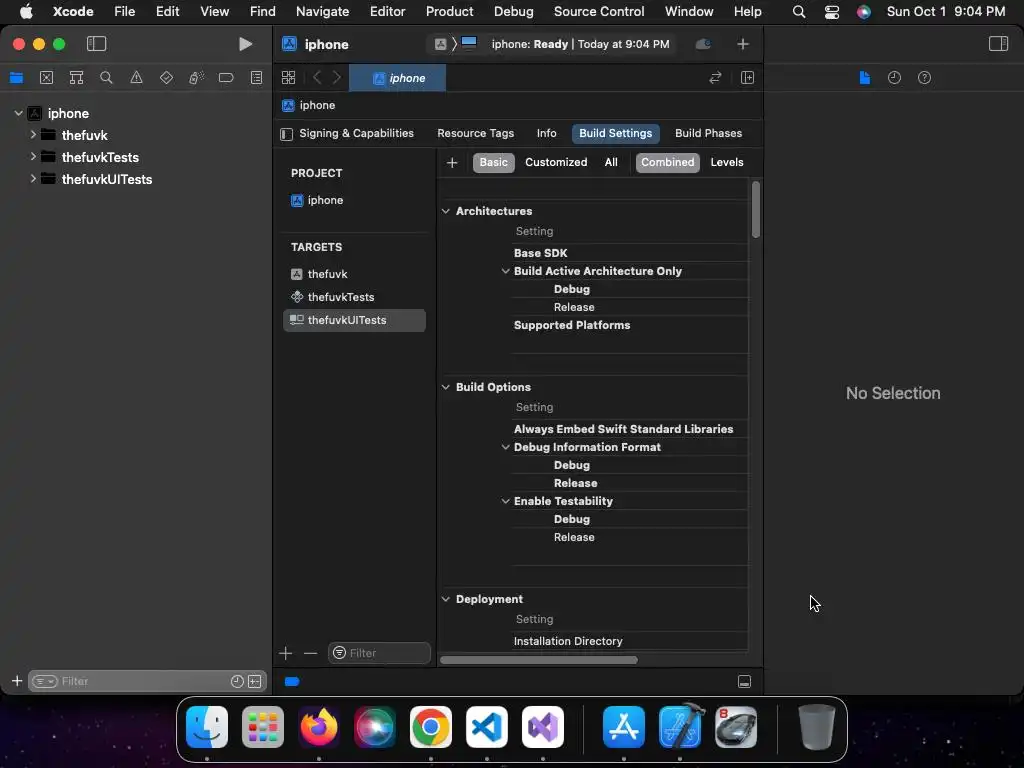The width and height of the screenshot is (1024, 768).
Task: Open the source control navigator
Action: (x=46, y=78)
